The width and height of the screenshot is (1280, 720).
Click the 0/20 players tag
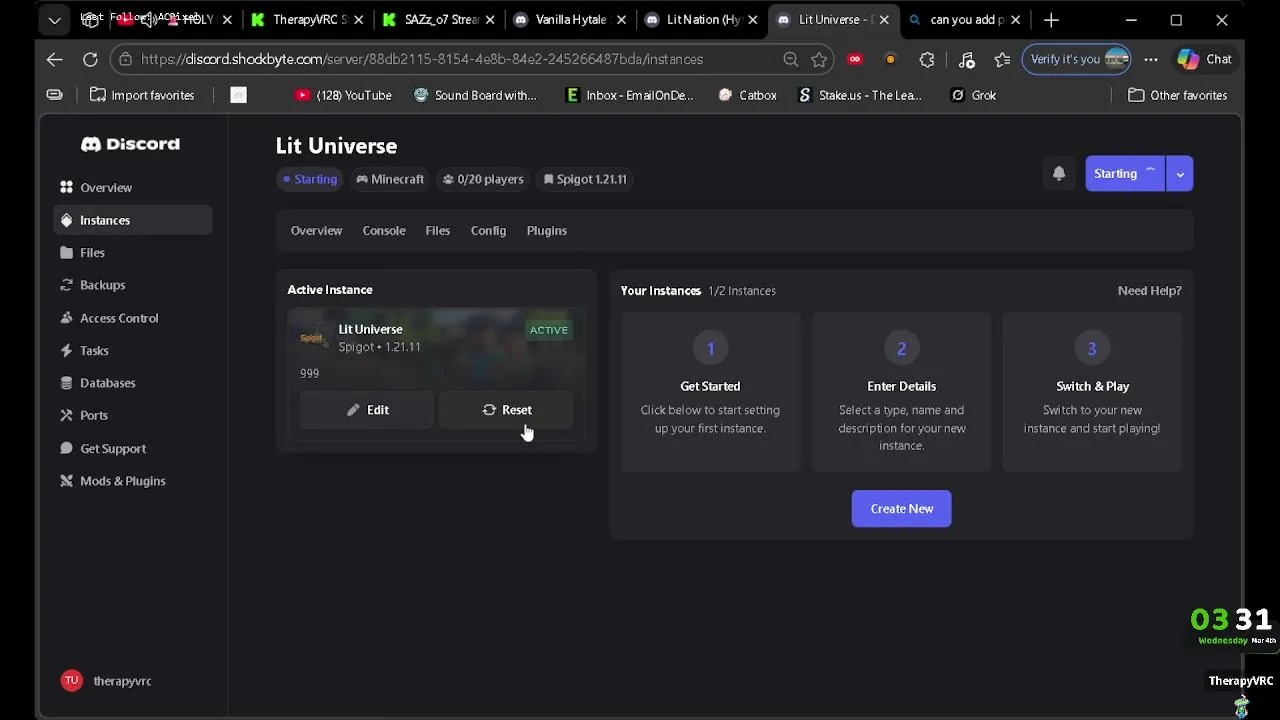click(482, 179)
